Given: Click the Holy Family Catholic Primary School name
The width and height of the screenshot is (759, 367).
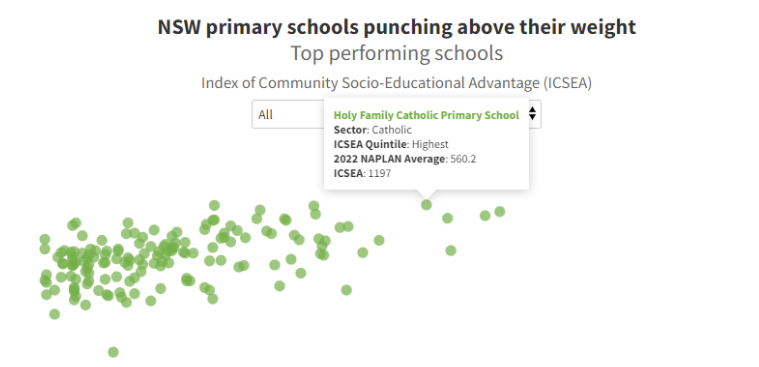Looking at the screenshot, I should (x=426, y=115).
